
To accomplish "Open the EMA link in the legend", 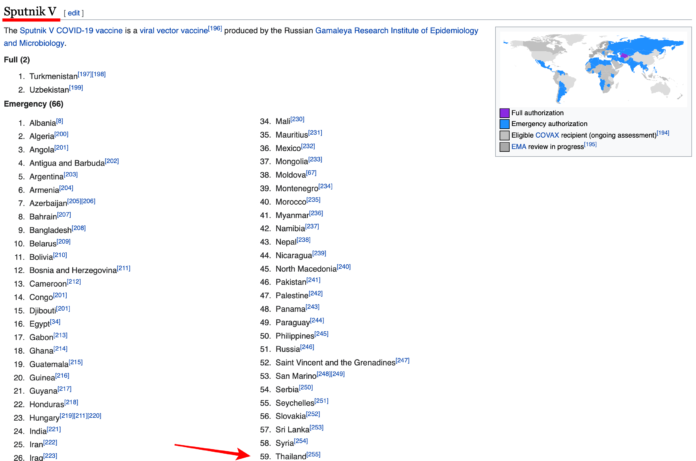I will click(518, 147).
